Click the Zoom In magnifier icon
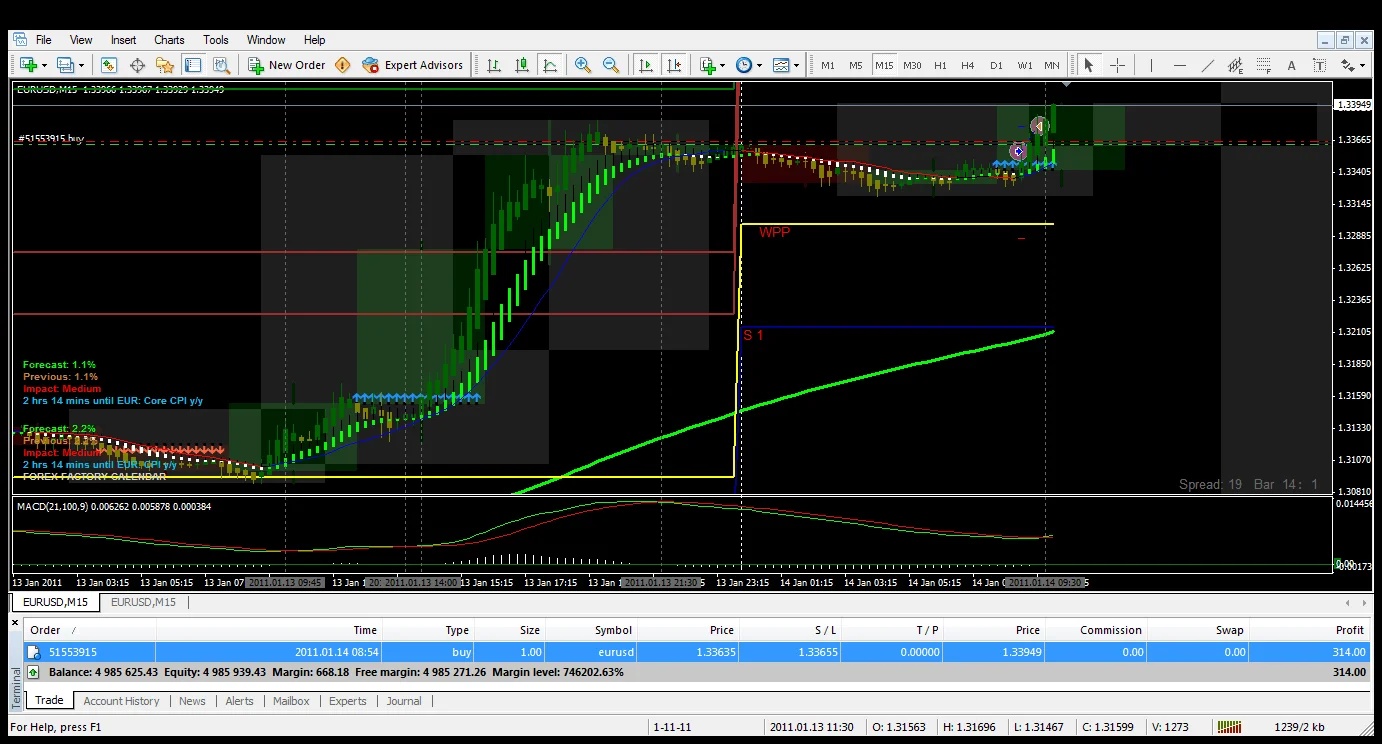 pos(583,65)
